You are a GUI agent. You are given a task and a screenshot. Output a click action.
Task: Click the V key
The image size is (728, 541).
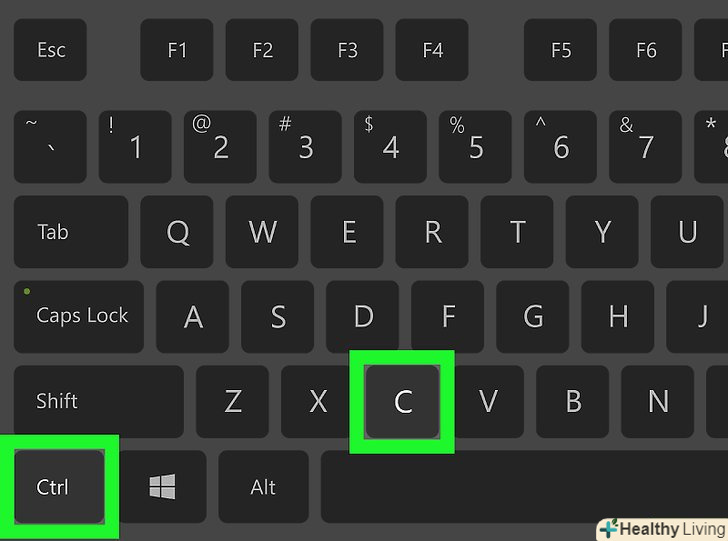pyautogui.click(x=488, y=402)
